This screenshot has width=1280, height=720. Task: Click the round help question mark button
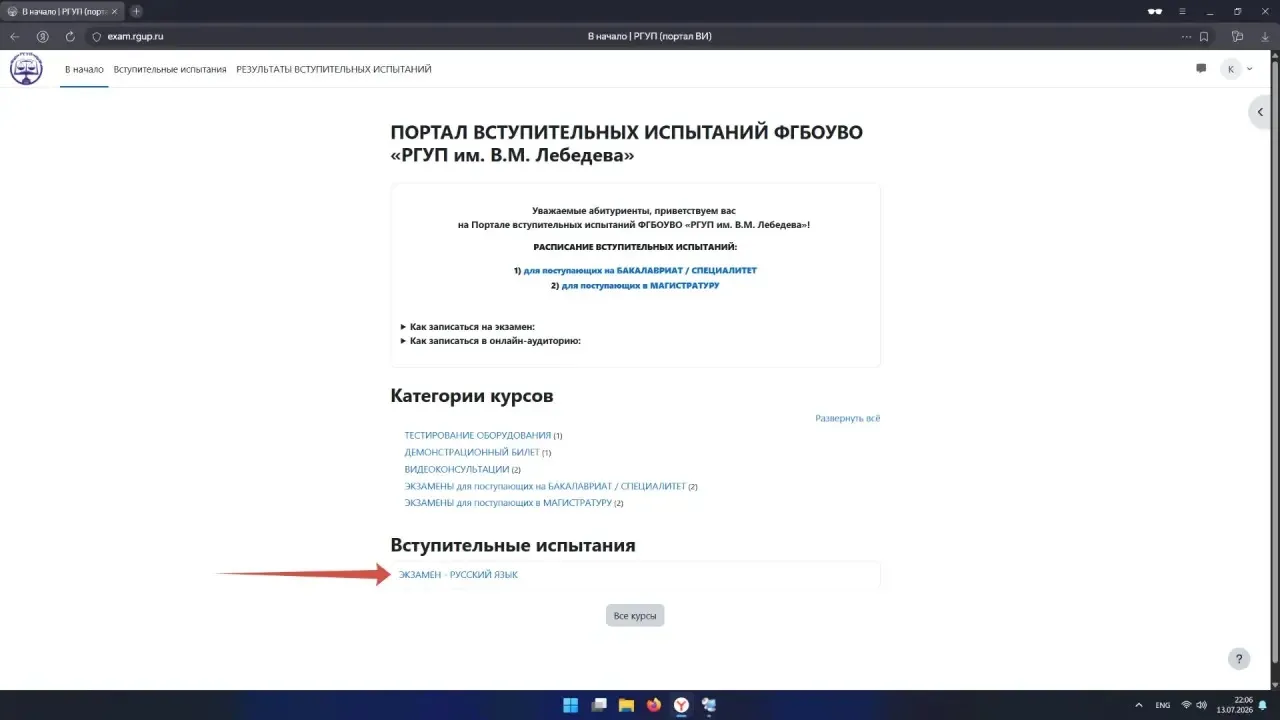pyautogui.click(x=1239, y=659)
